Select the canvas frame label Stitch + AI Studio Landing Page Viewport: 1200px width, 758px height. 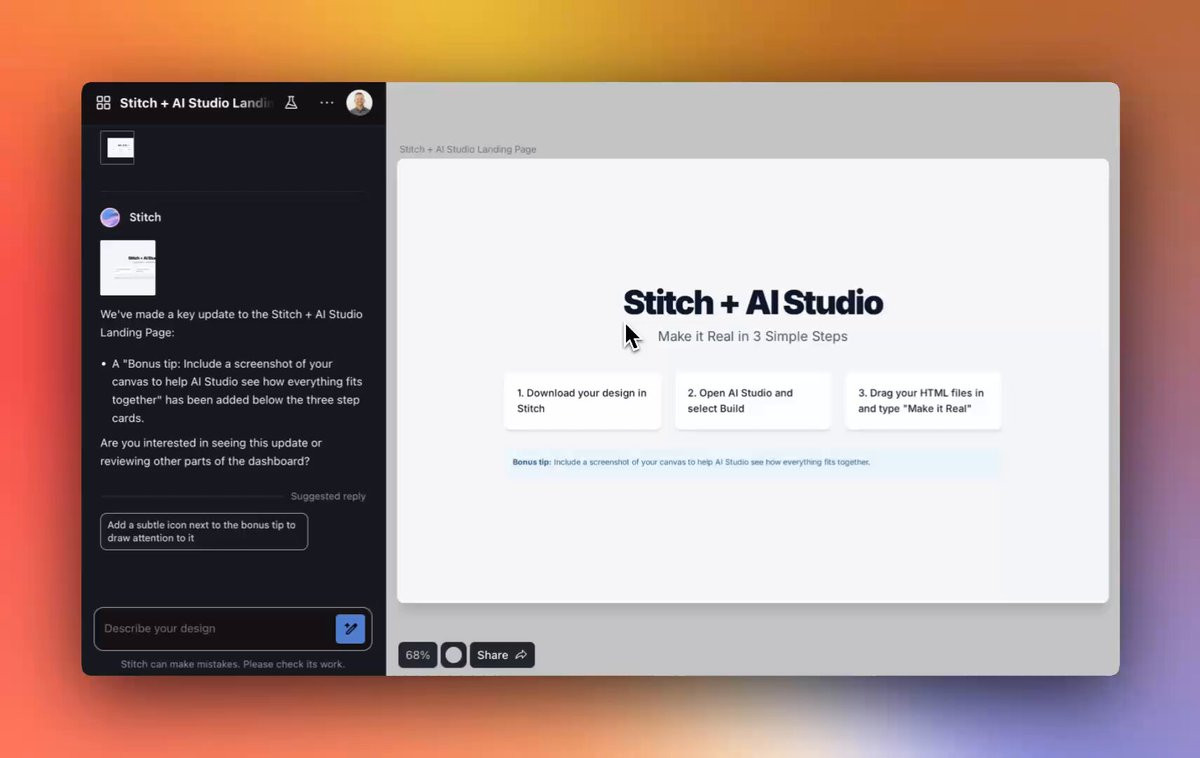(468, 150)
